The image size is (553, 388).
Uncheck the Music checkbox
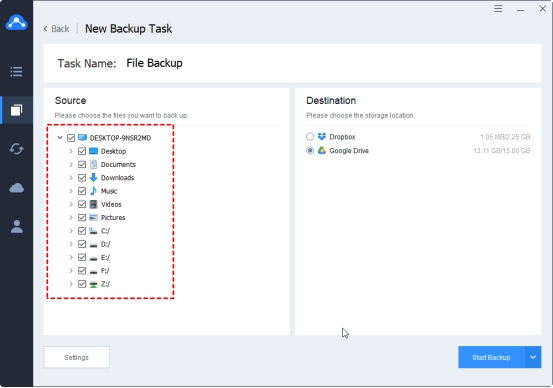pyautogui.click(x=82, y=191)
